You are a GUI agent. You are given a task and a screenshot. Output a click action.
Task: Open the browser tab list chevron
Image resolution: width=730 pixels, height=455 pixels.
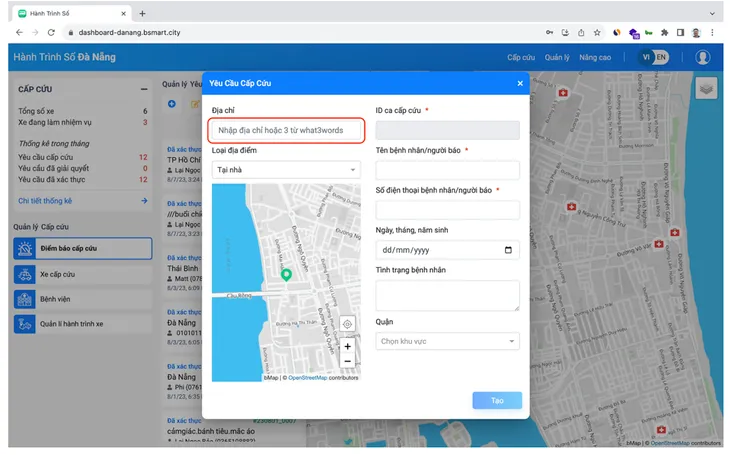click(x=712, y=14)
